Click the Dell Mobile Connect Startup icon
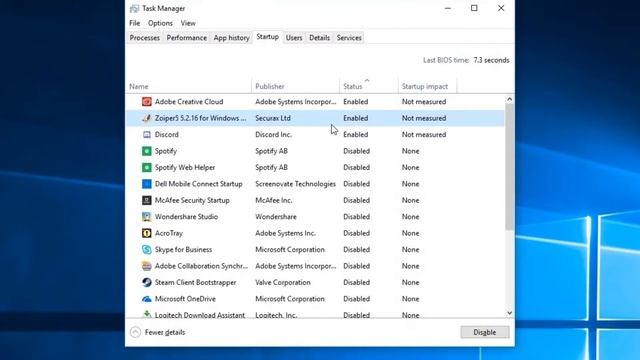 tap(147, 184)
